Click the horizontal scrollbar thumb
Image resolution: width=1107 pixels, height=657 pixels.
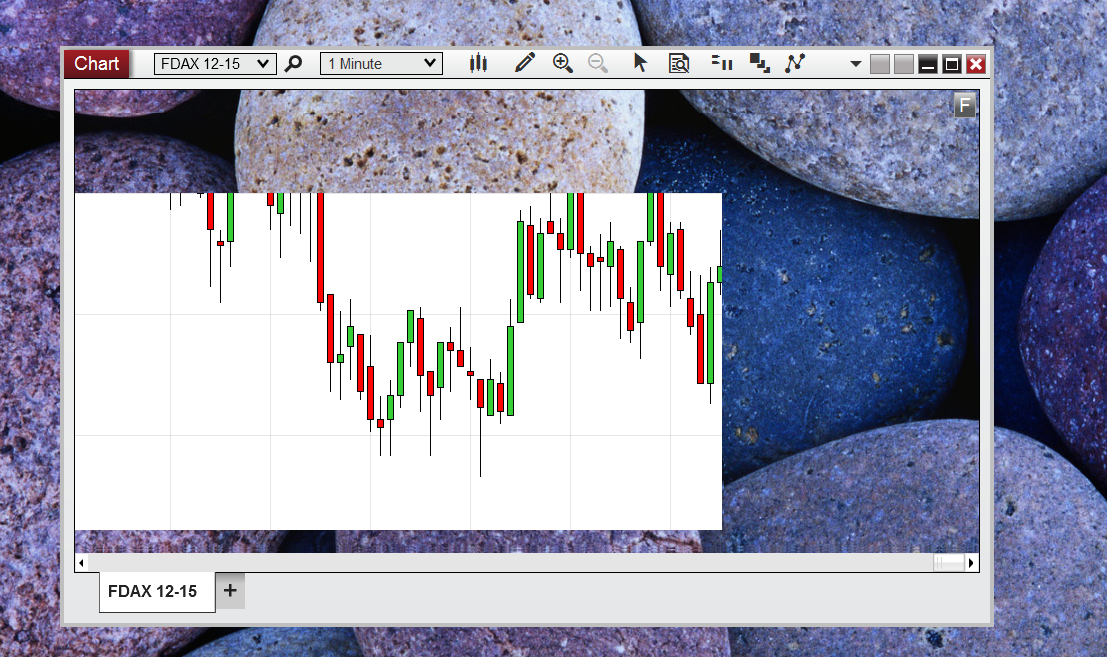[949, 562]
